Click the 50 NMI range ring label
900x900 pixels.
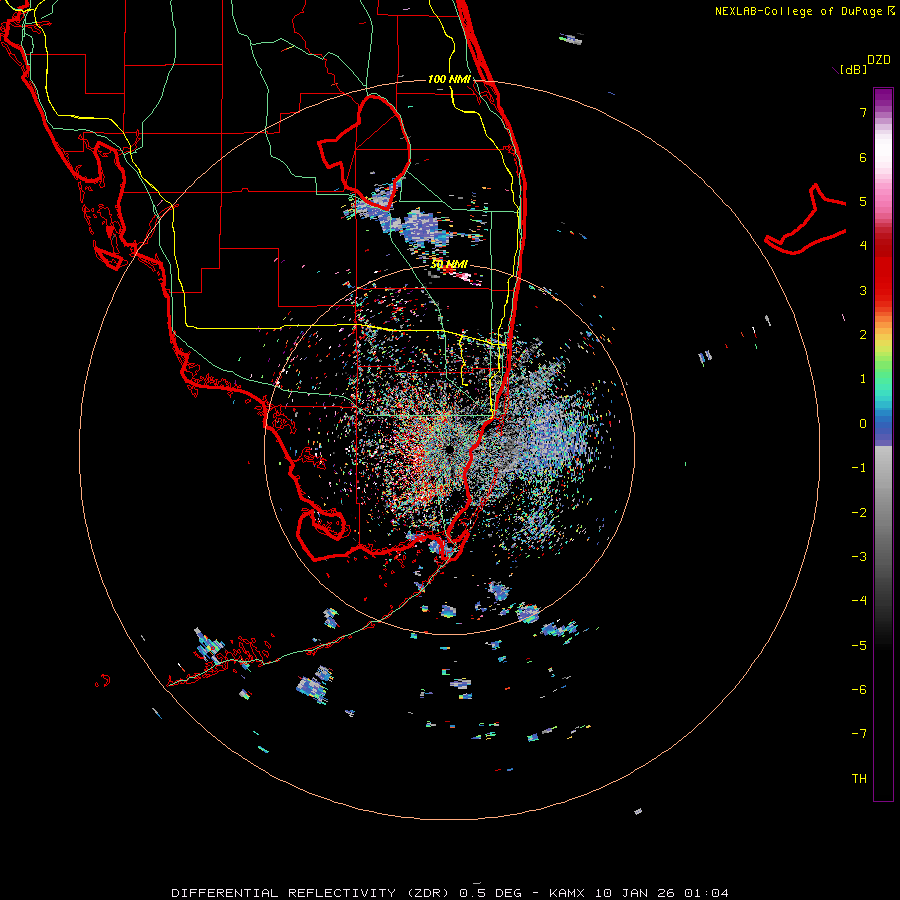pyautogui.click(x=449, y=264)
